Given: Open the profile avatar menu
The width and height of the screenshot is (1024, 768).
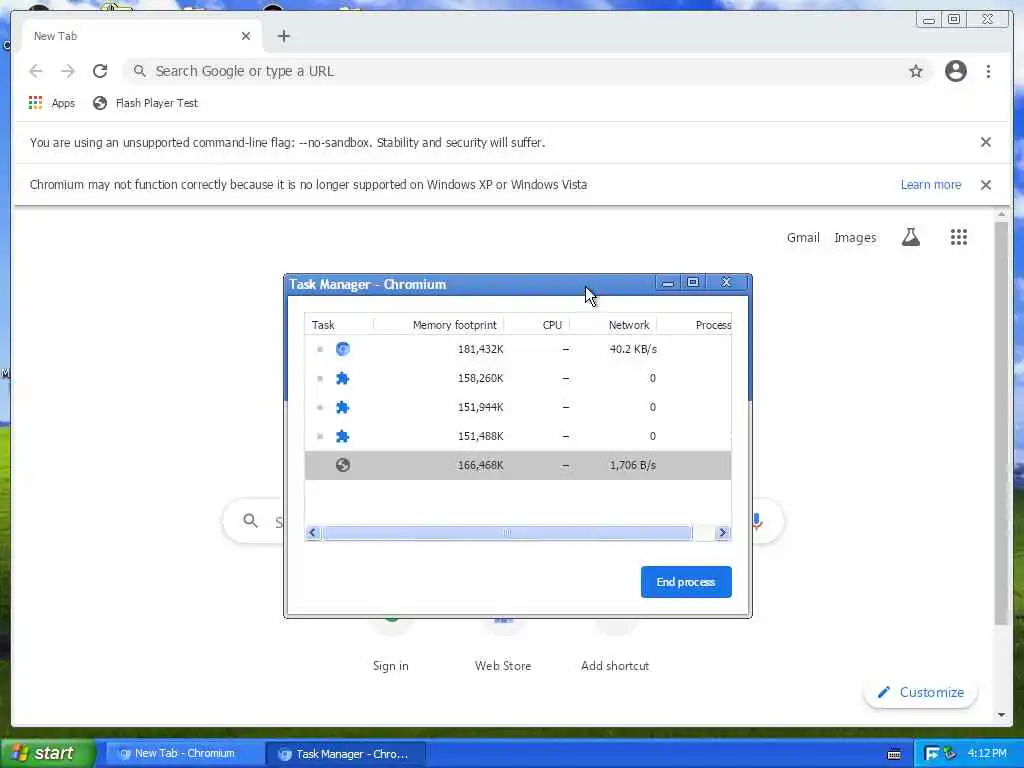Looking at the screenshot, I should pyautogui.click(x=955, y=71).
